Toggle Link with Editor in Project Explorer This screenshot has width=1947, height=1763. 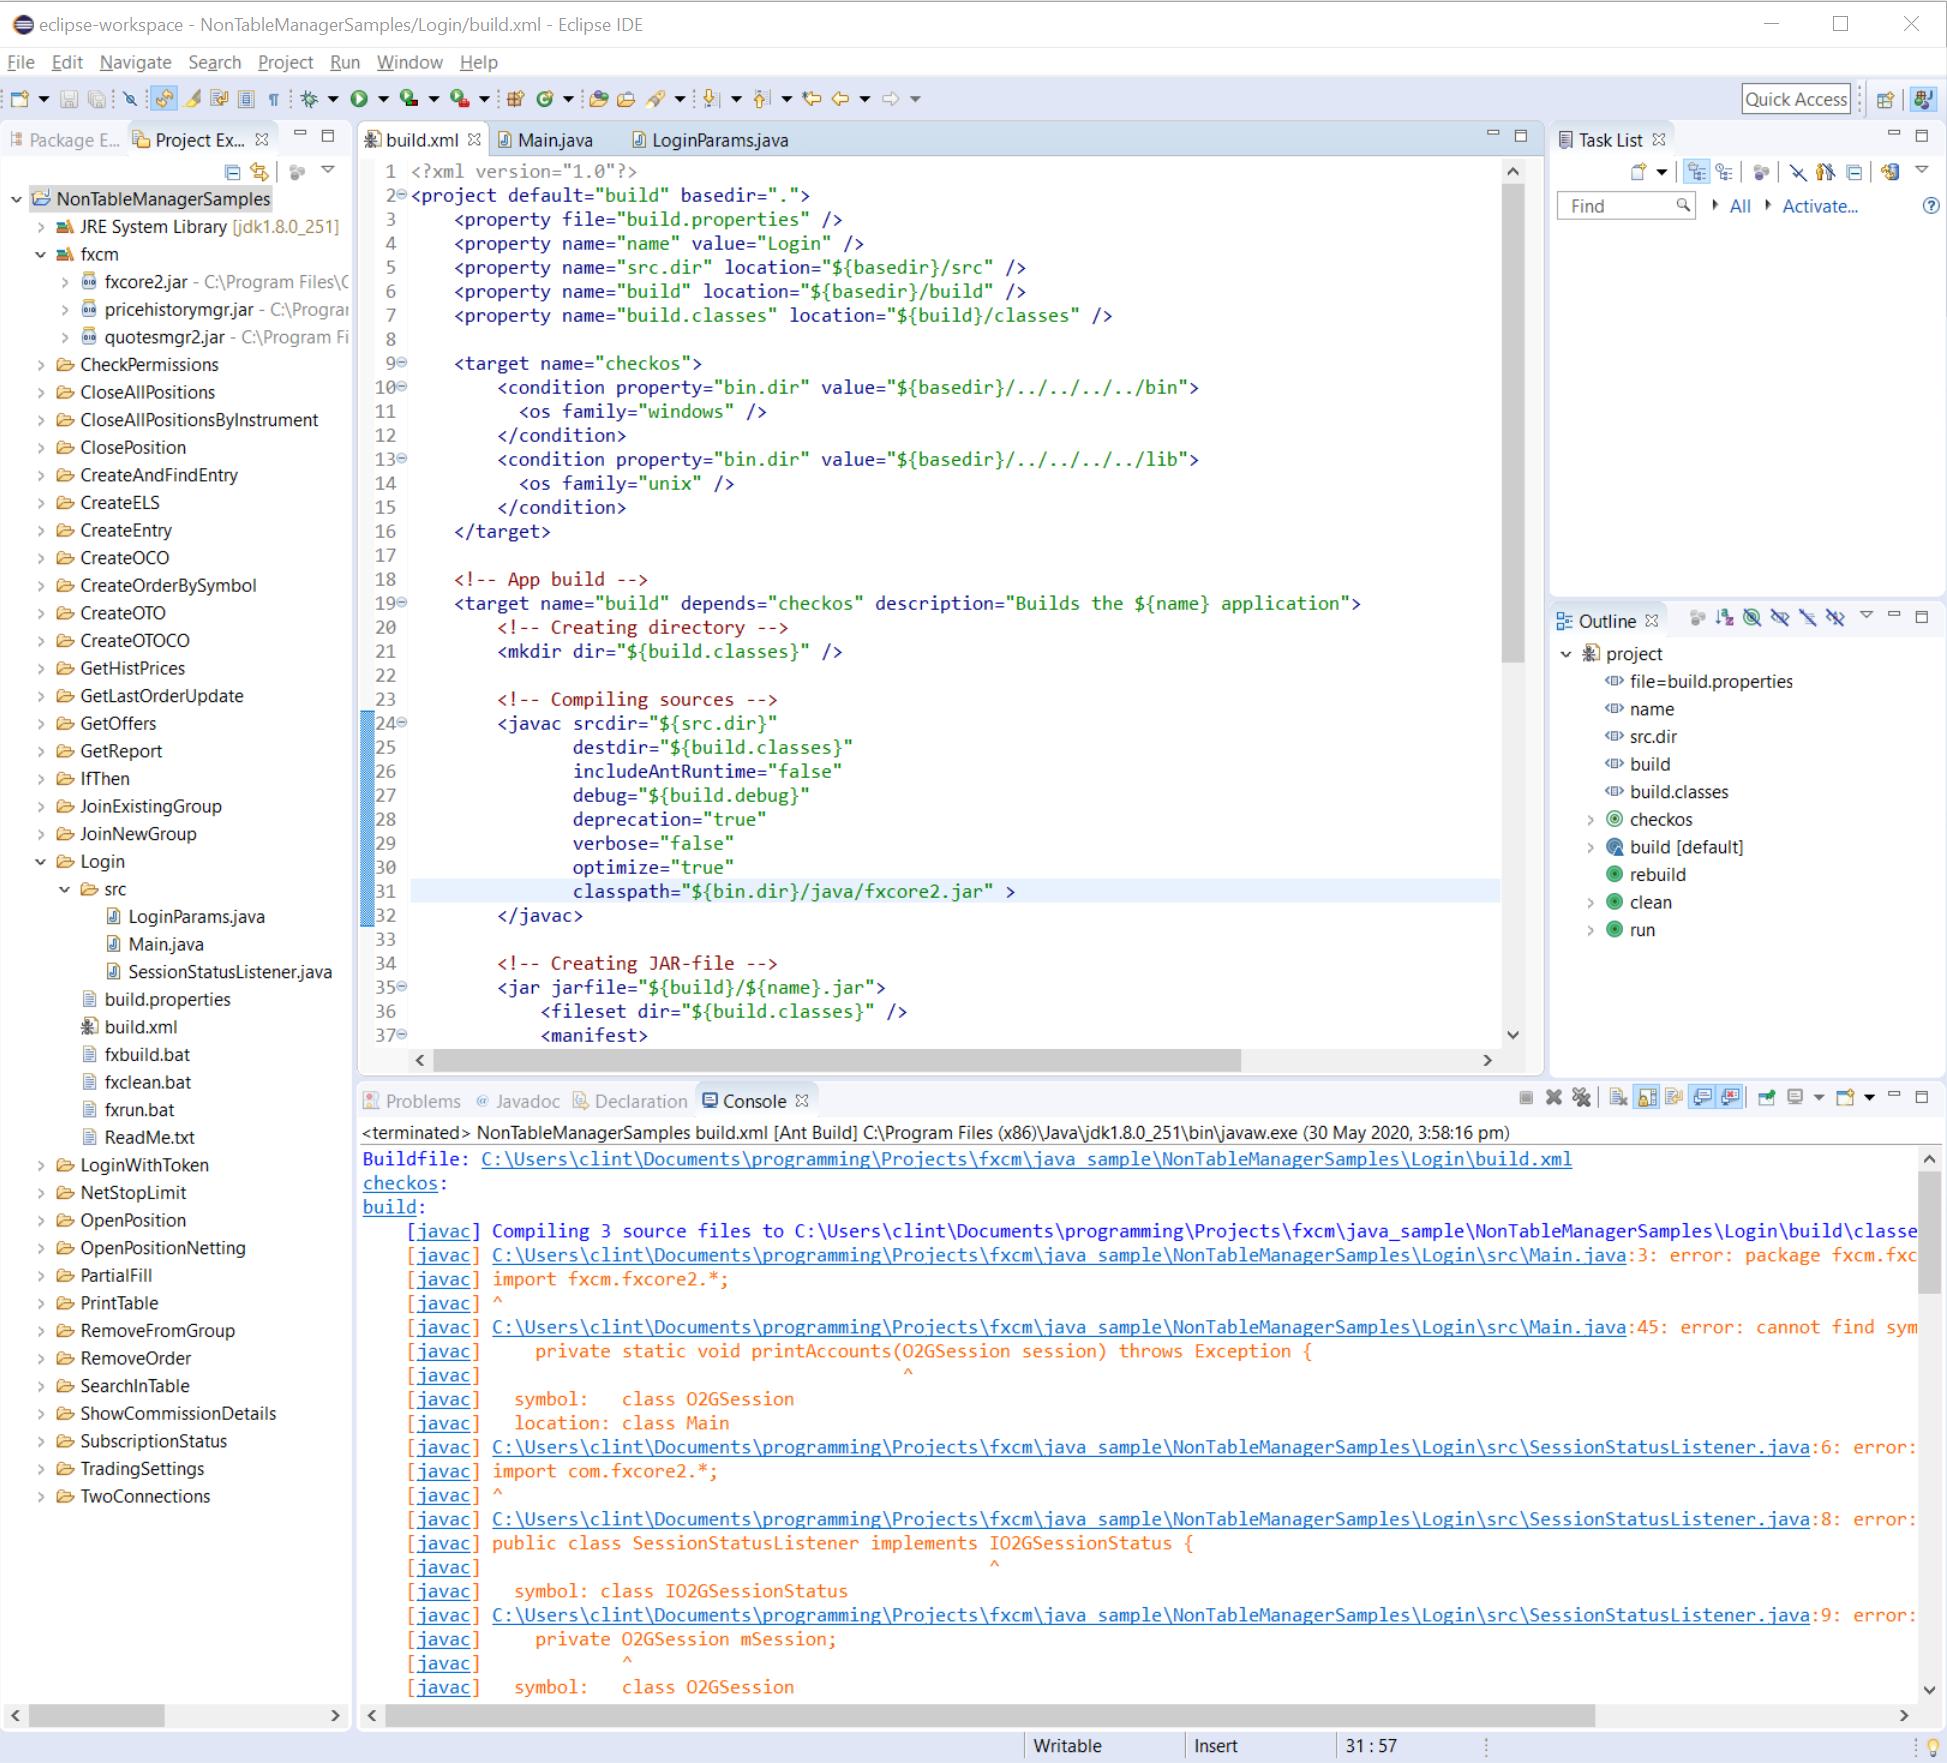(260, 171)
